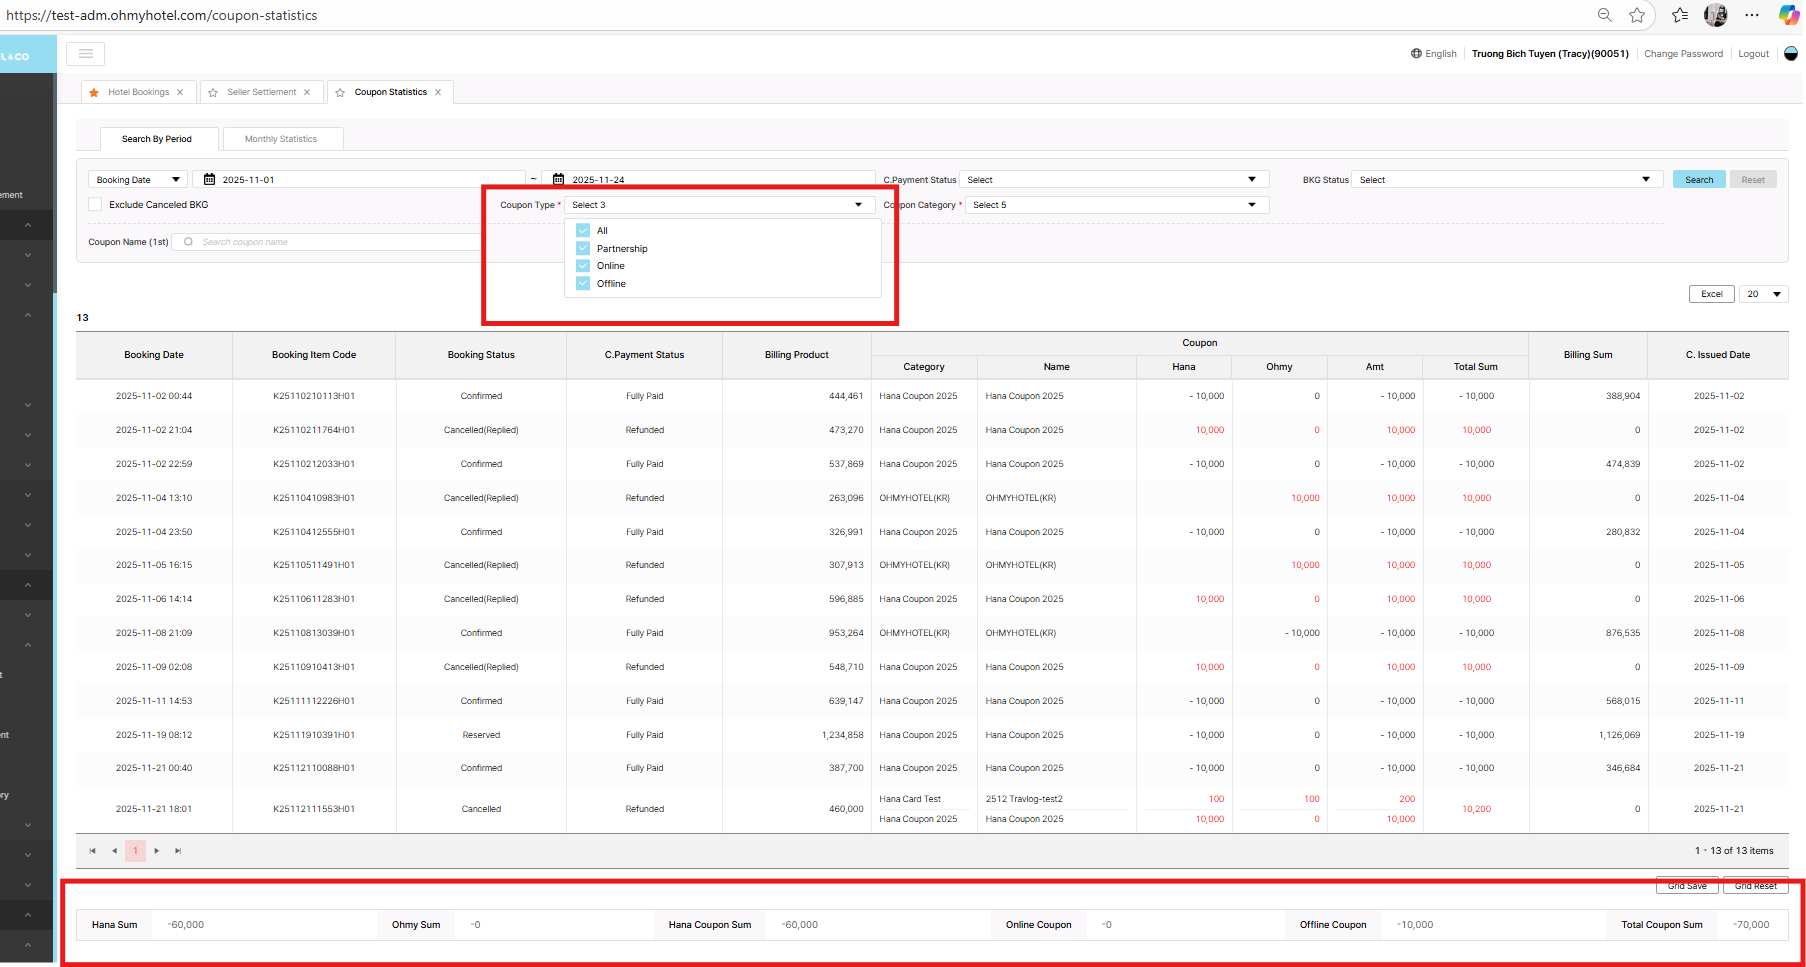Open the page size dropdown showing 20
The height and width of the screenshot is (967, 1806).
pyautogui.click(x=1763, y=294)
